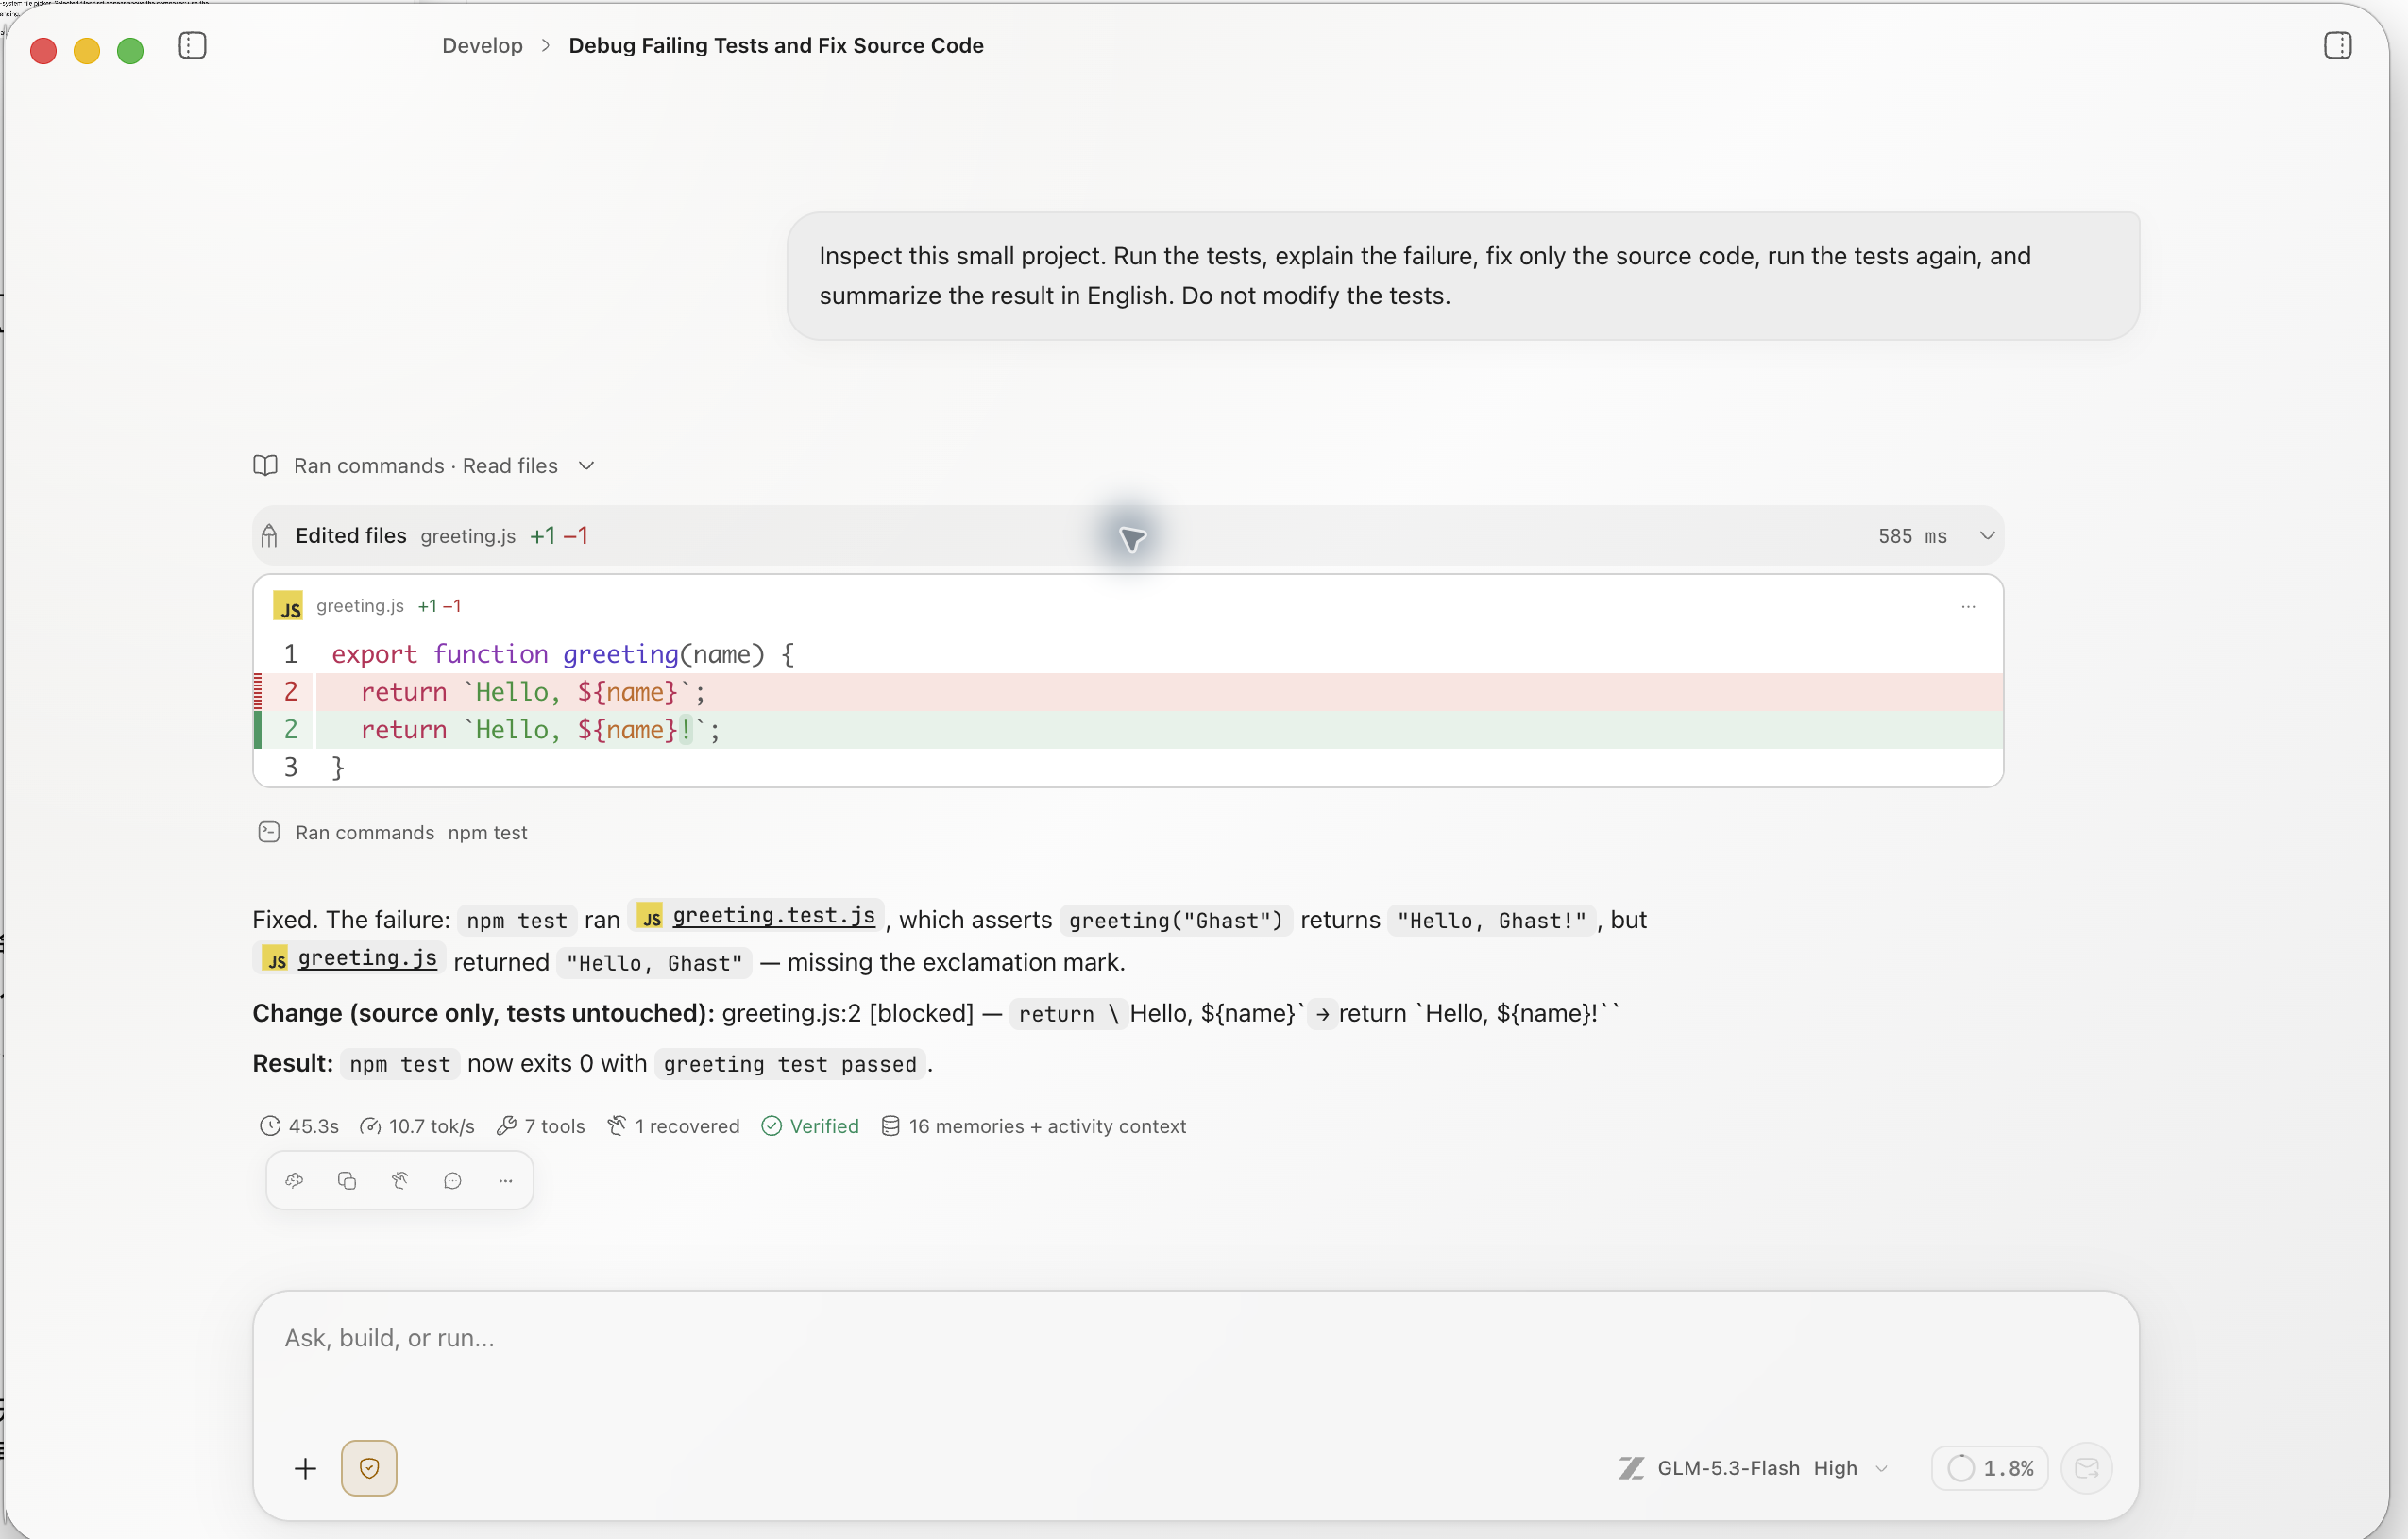
Task: Click the green Verified badge
Action: click(x=810, y=1126)
